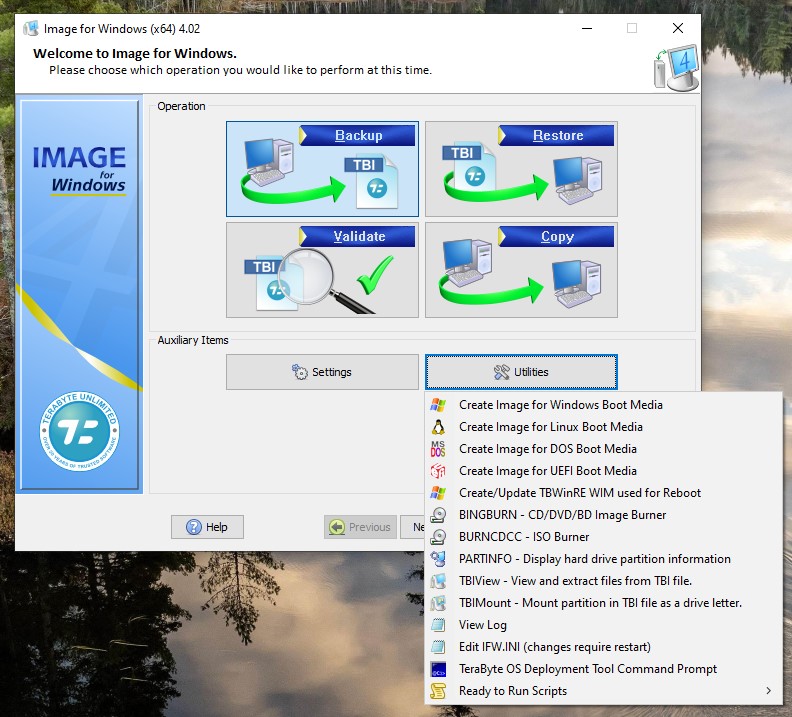The height and width of the screenshot is (717, 792).
Task: Click the green back arrow icon on Previous
Action: pos(336,527)
